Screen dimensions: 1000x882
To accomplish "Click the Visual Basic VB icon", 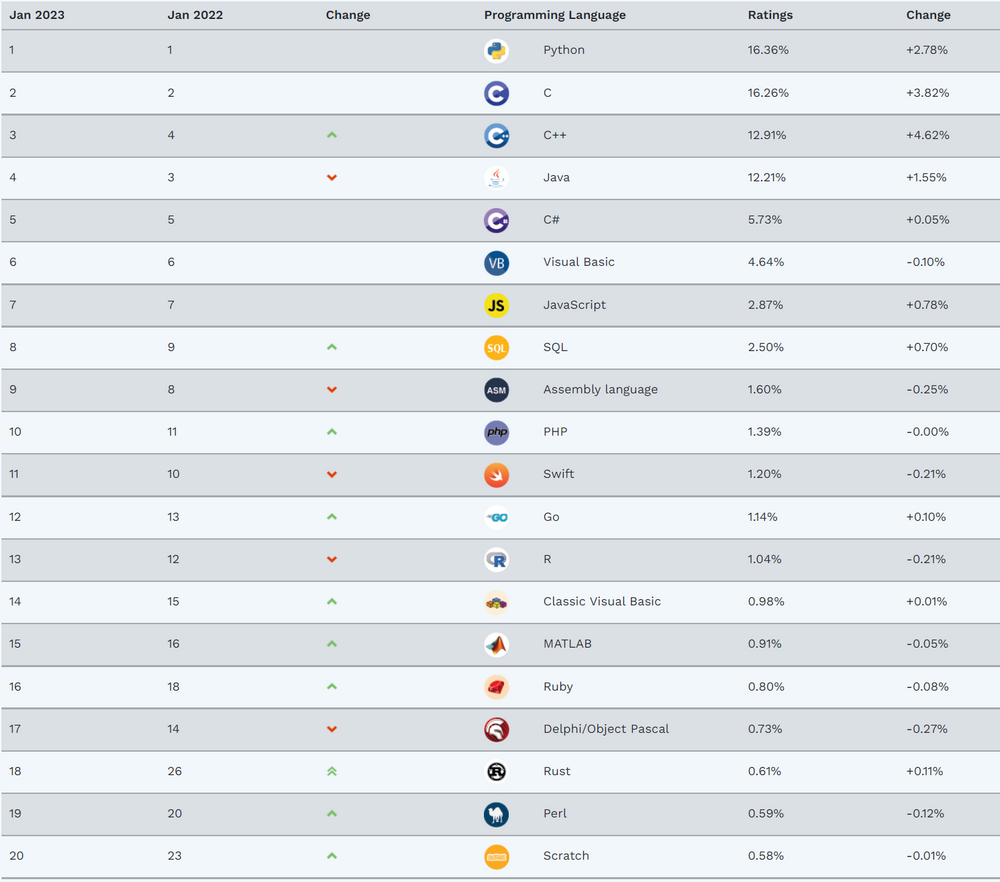I will [x=496, y=263].
